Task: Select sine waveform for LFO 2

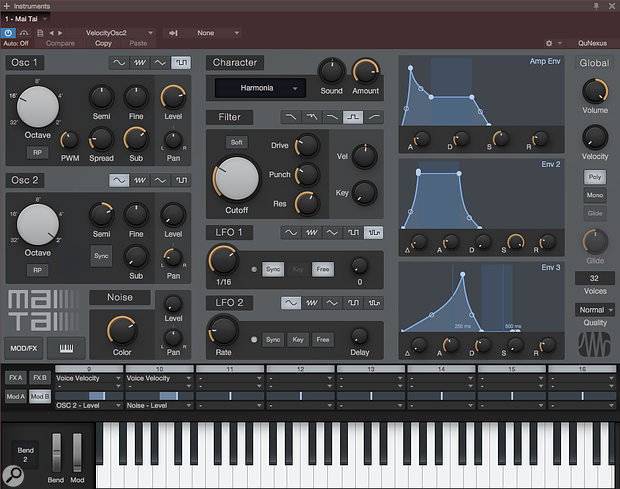Action: [291, 303]
